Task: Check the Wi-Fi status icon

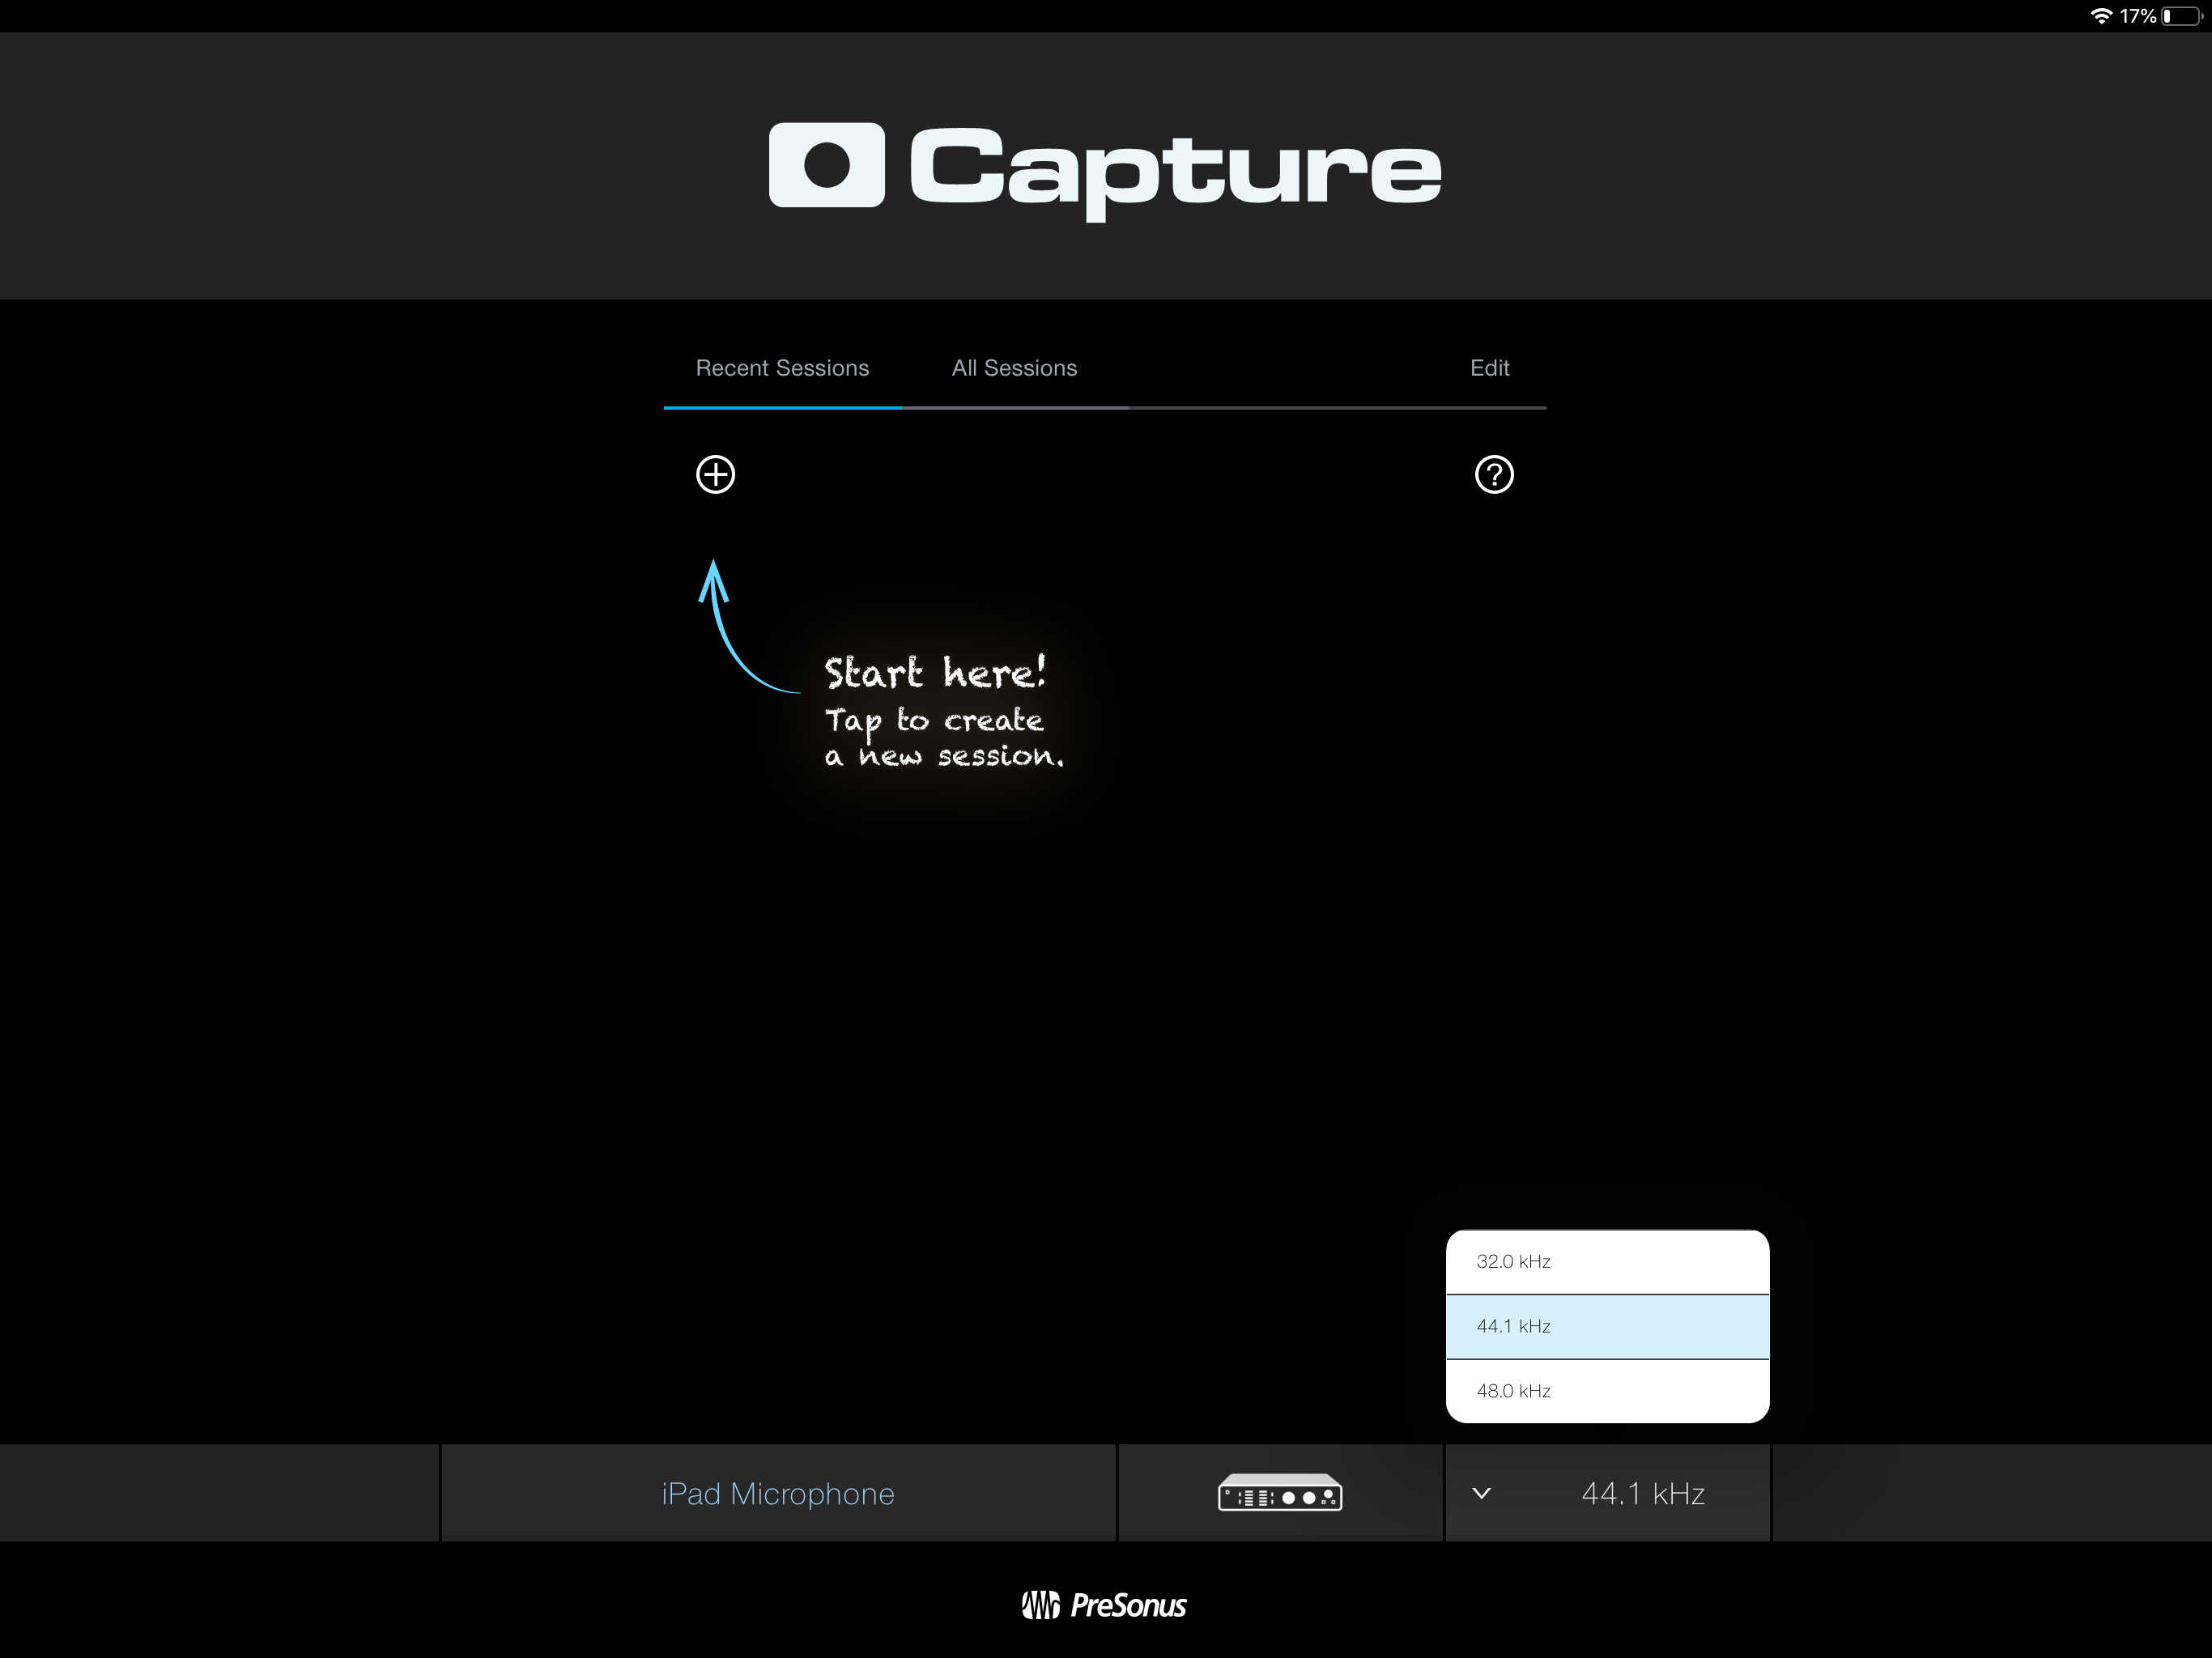Action: click(2100, 16)
